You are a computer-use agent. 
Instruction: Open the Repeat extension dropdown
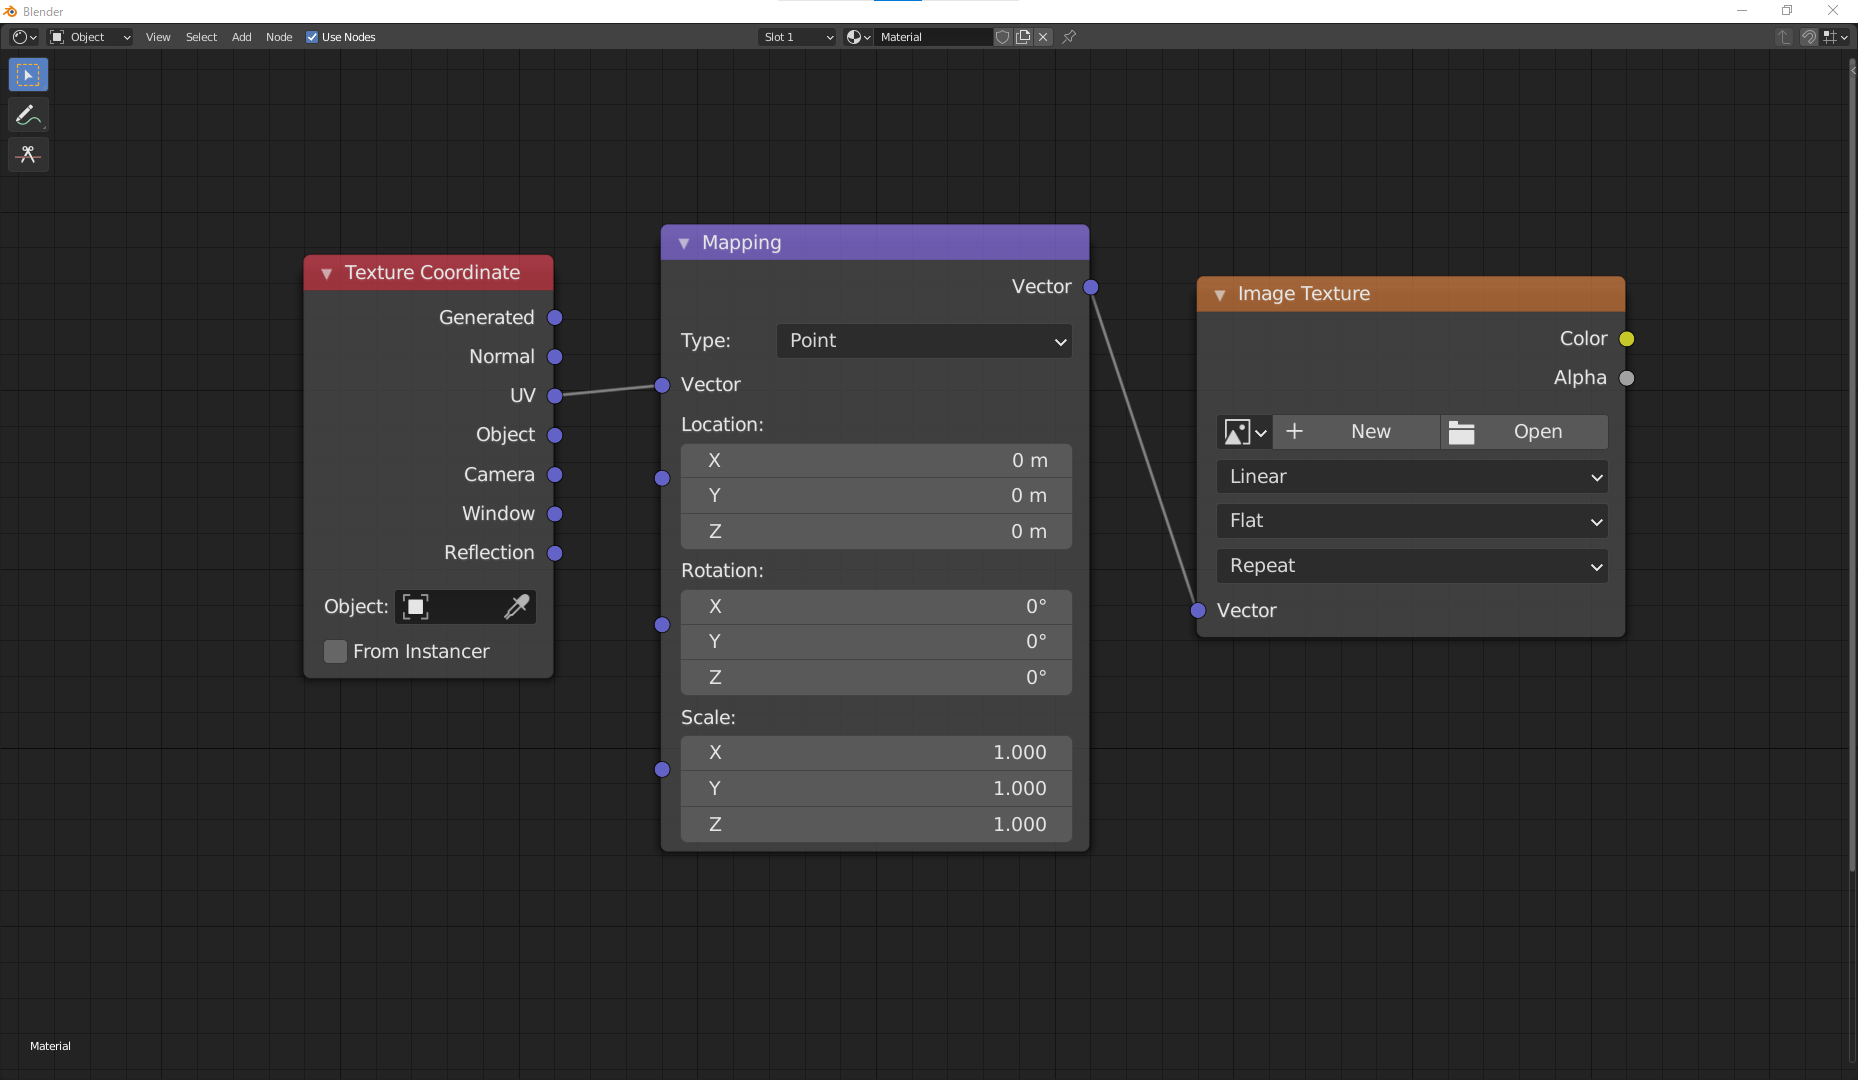click(1410, 566)
